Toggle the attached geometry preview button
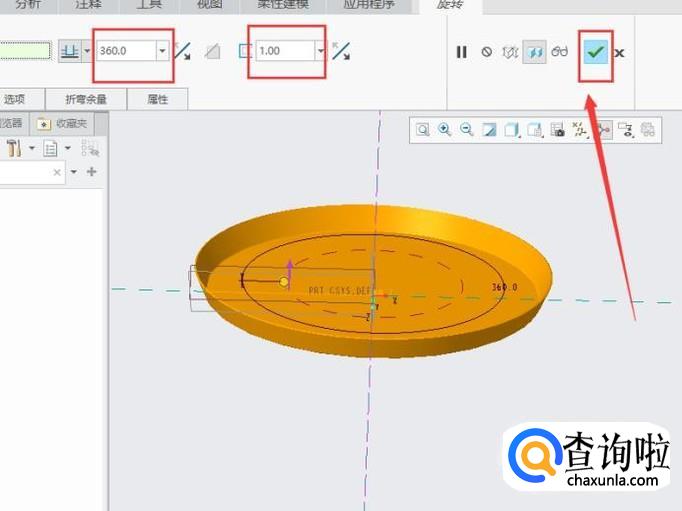Image resolution: width=682 pixels, height=511 pixels. [x=534, y=52]
